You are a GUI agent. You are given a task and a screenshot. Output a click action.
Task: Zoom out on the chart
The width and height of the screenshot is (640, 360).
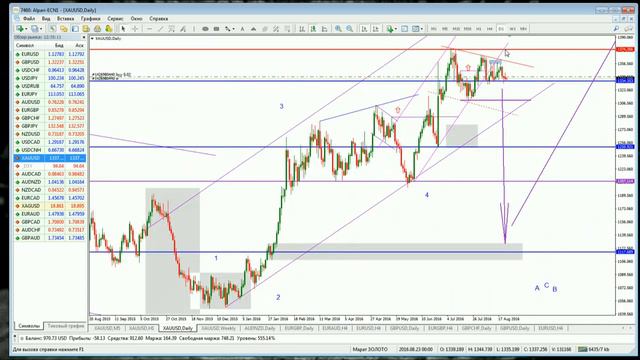[x=350, y=29]
